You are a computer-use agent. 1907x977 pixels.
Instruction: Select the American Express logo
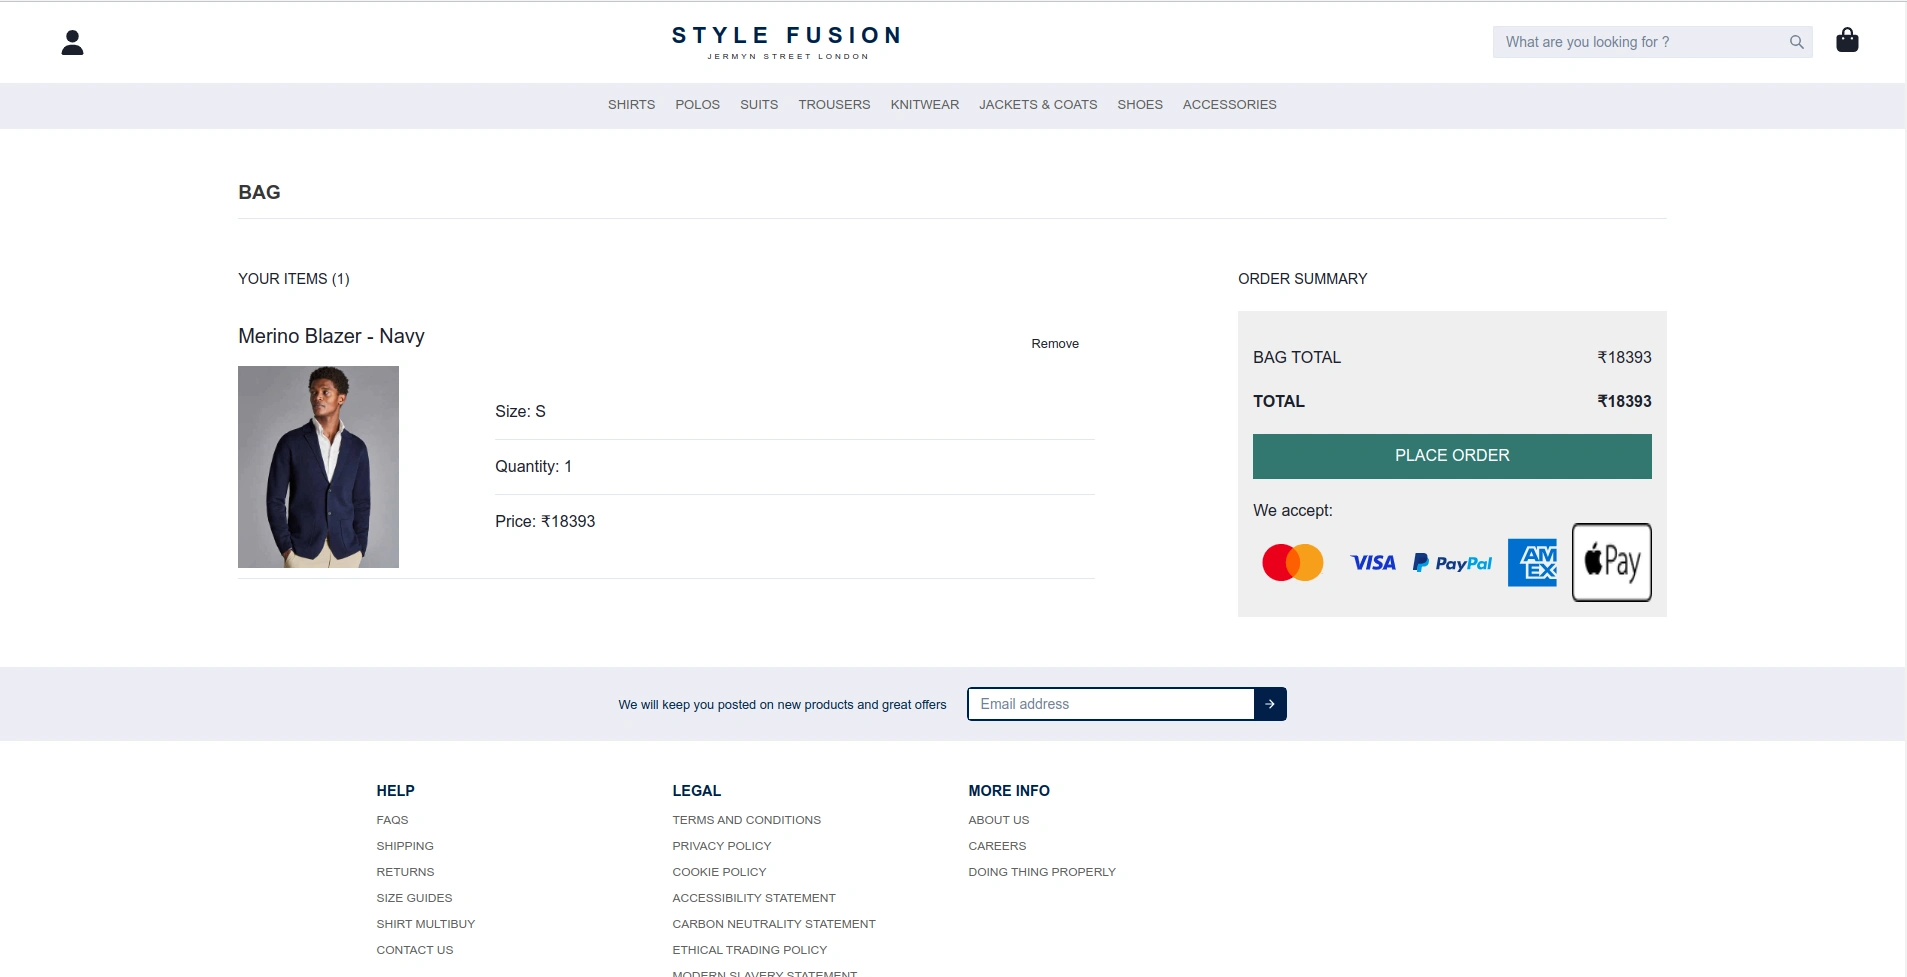(1532, 563)
